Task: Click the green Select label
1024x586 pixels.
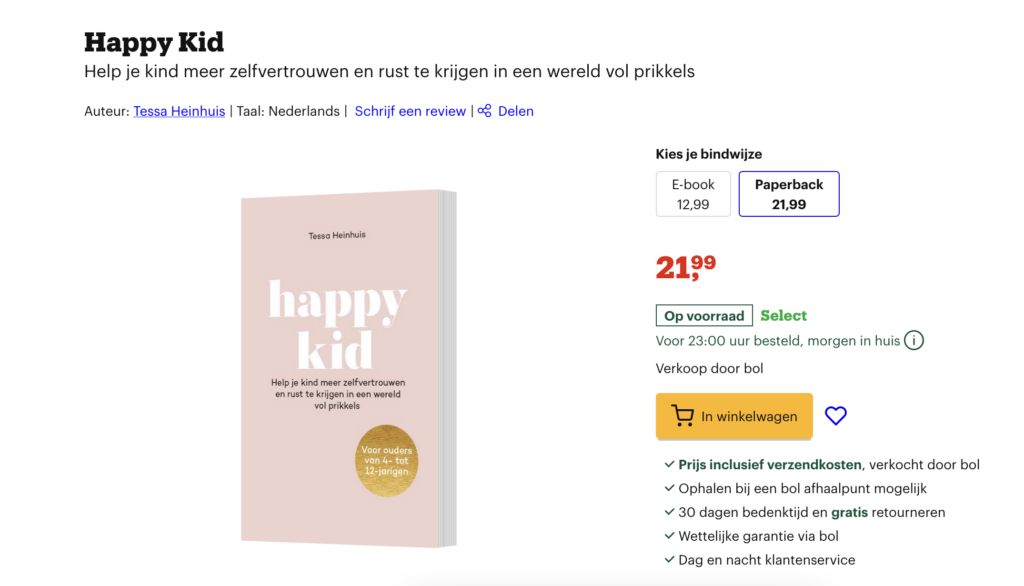Action: click(783, 316)
